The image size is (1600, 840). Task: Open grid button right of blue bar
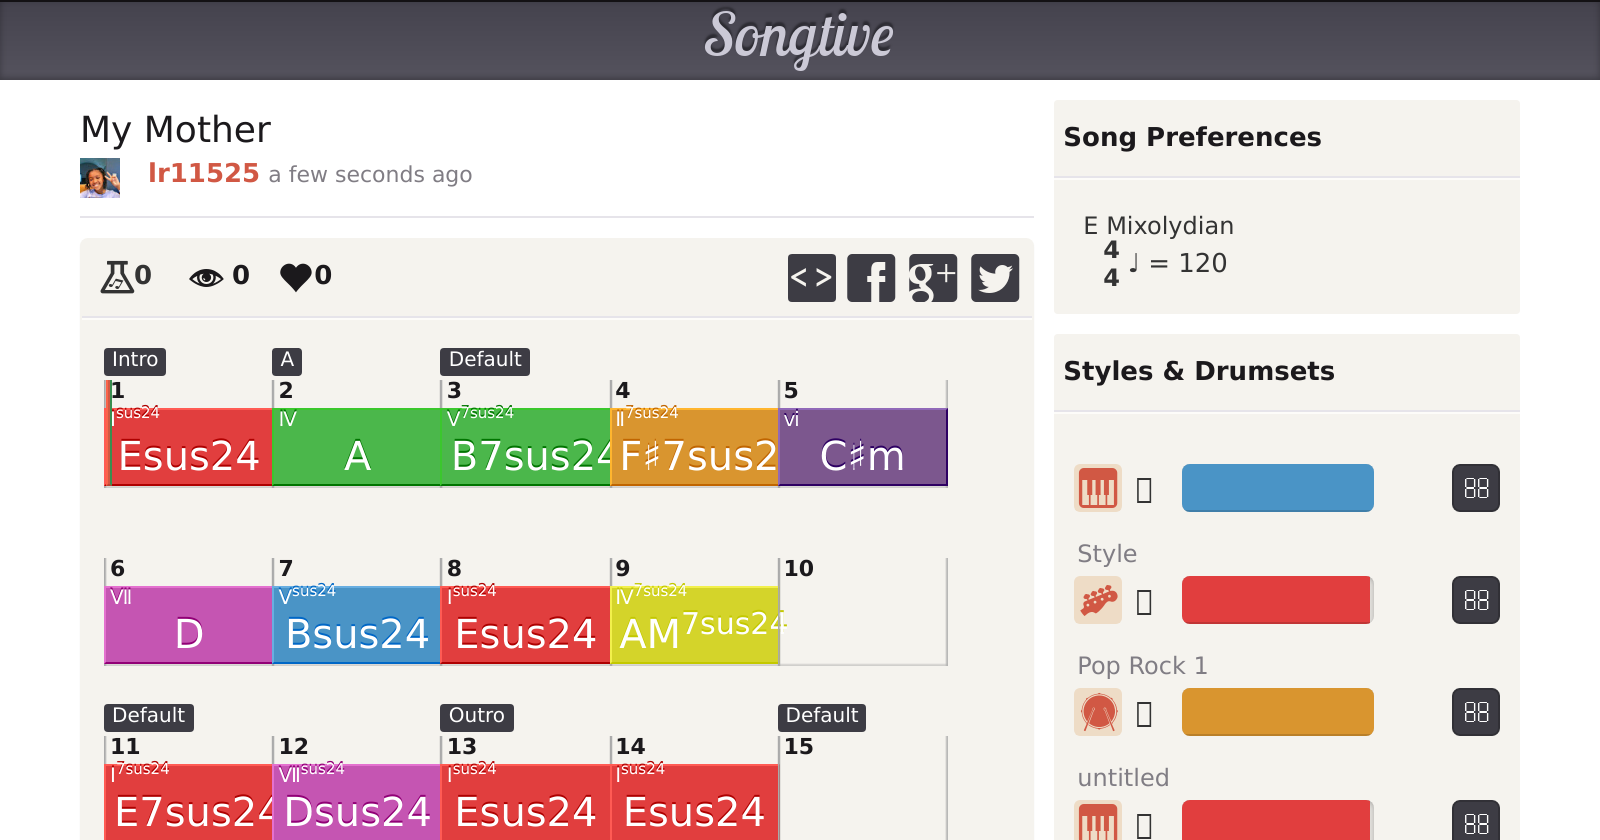click(1475, 489)
